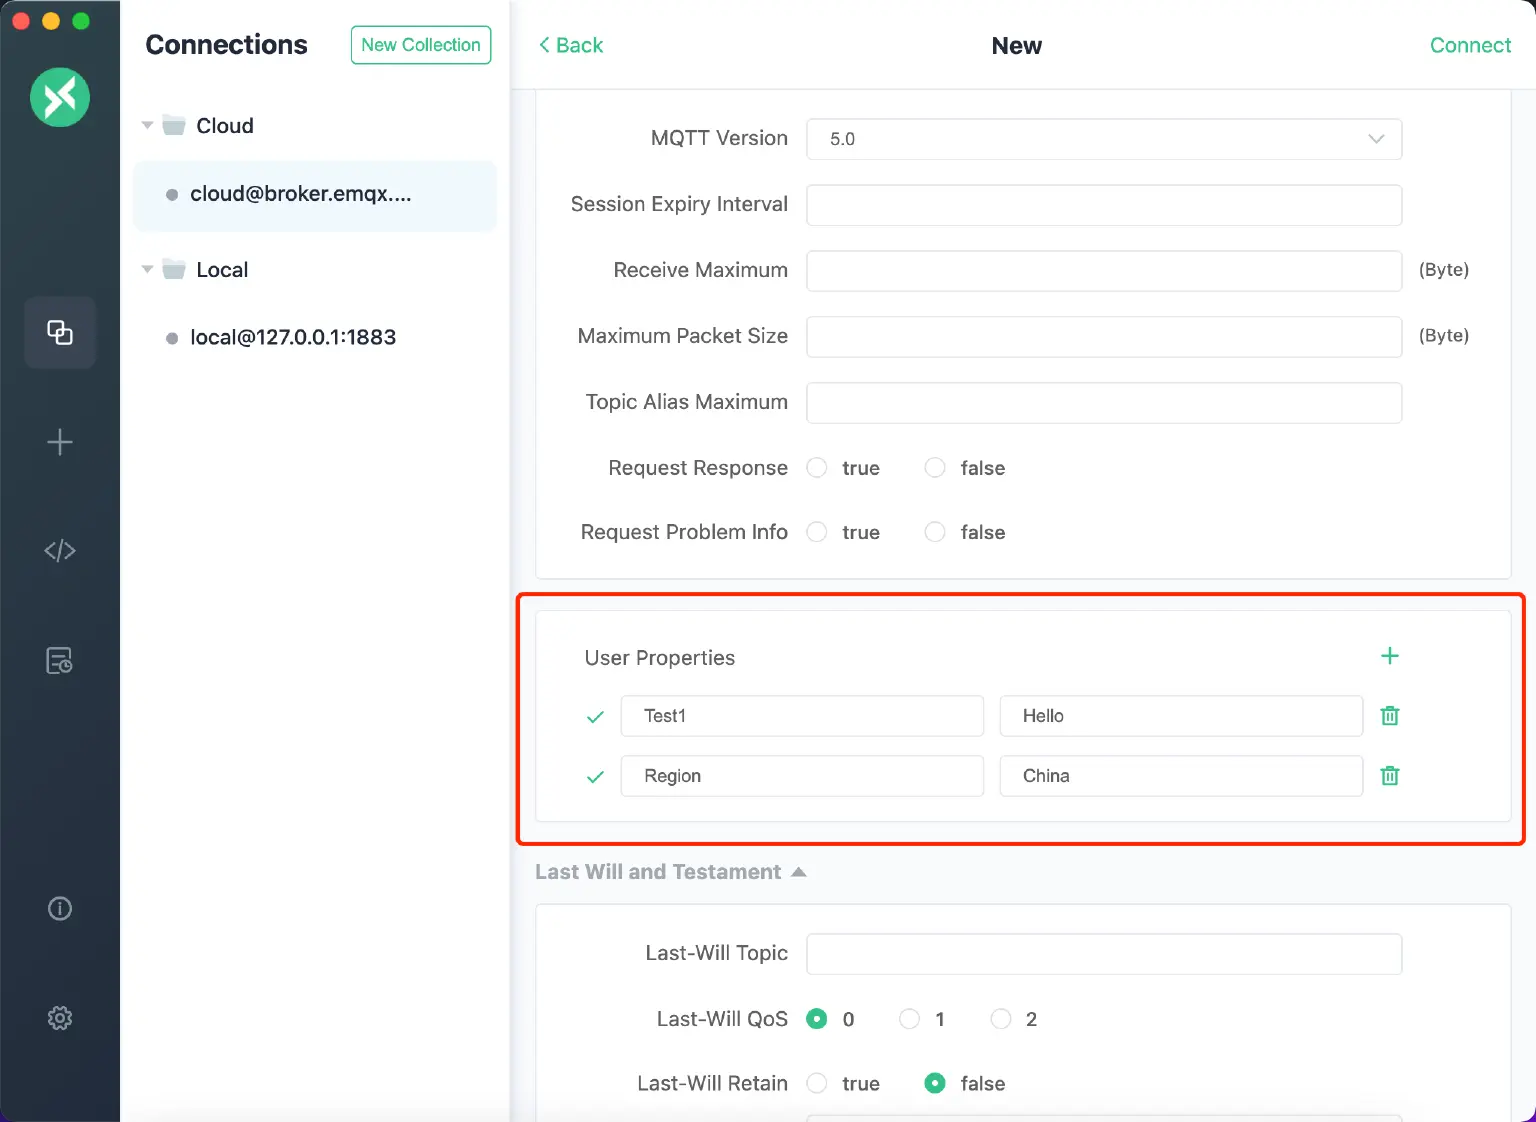Select false for Request Problem Info
Viewport: 1536px width, 1122px height.
pyautogui.click(x=934, y=531)
